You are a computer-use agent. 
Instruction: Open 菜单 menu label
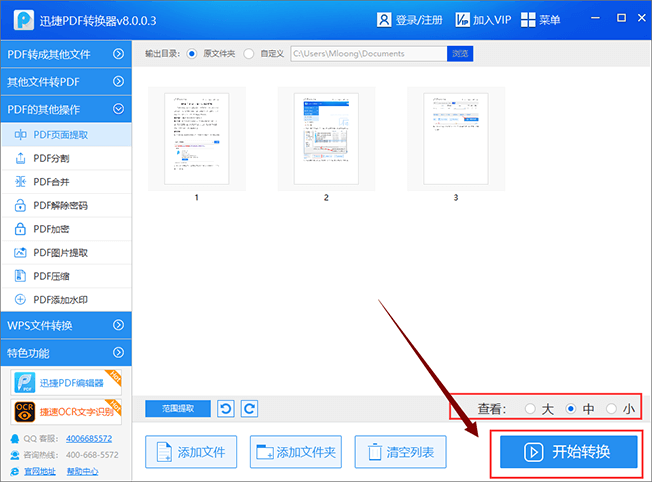(x=550, y=20)
